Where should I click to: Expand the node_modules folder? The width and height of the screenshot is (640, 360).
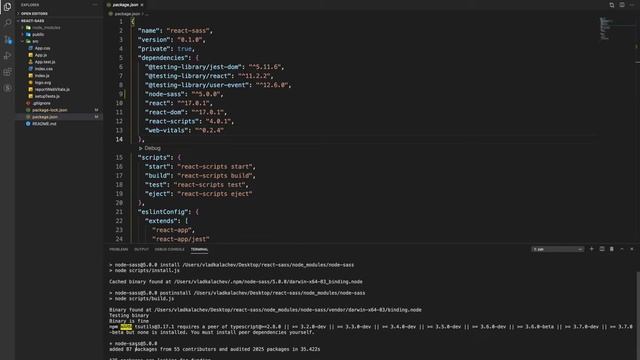click(x=46, y=27)
